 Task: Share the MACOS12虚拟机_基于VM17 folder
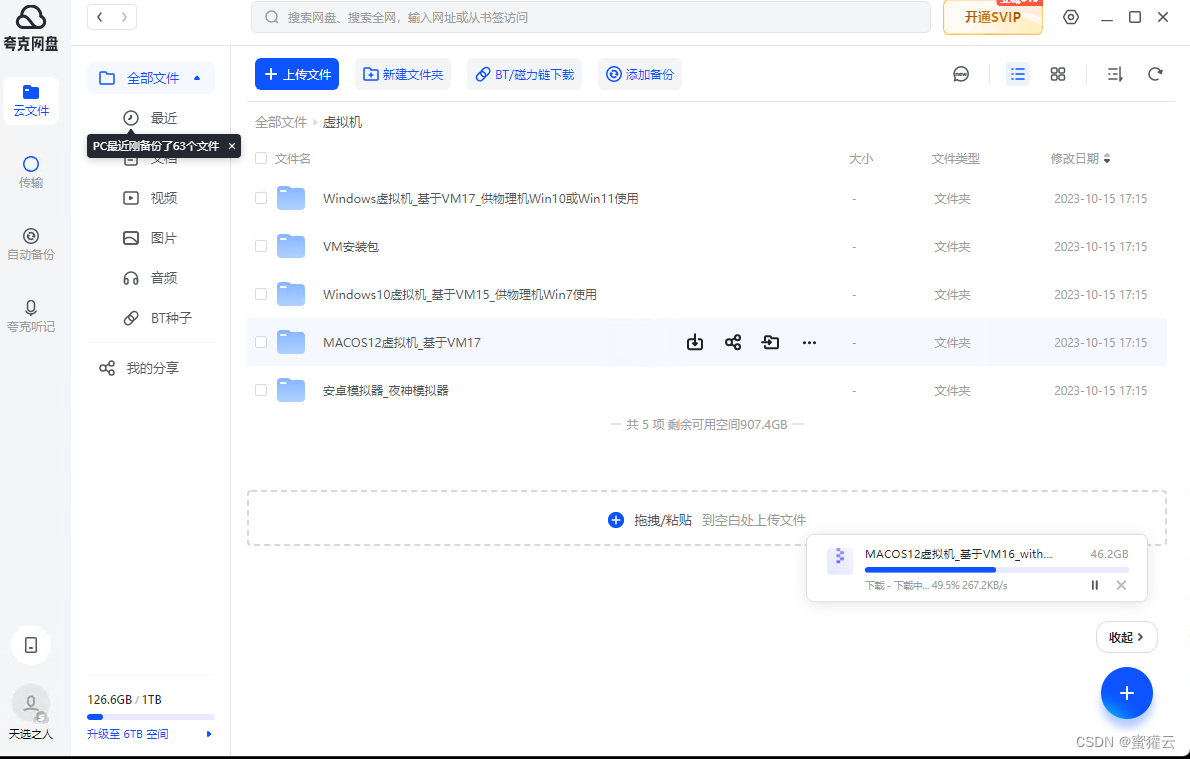coord(732,342)
